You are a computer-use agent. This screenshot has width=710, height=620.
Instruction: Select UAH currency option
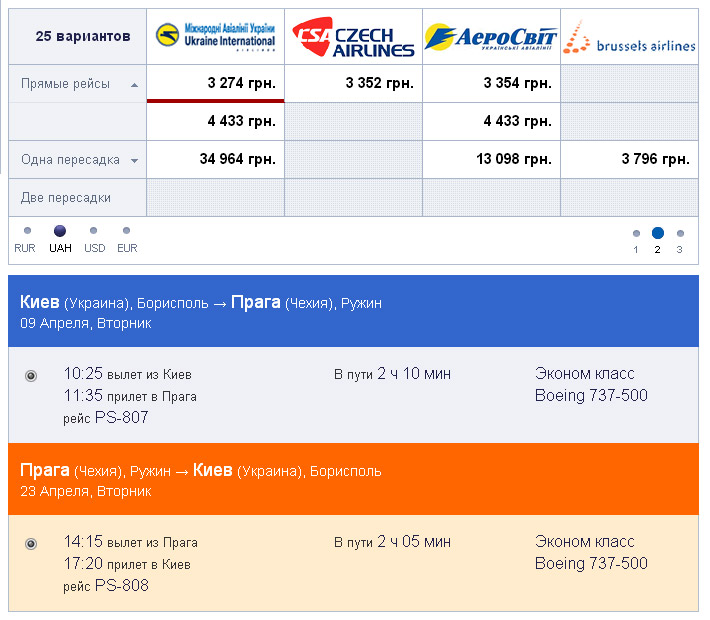point(60,231)
